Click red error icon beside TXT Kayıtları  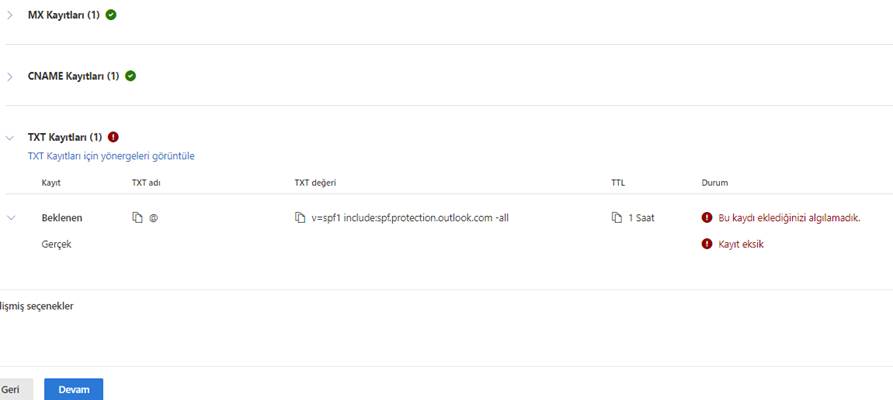click(113, 137)
